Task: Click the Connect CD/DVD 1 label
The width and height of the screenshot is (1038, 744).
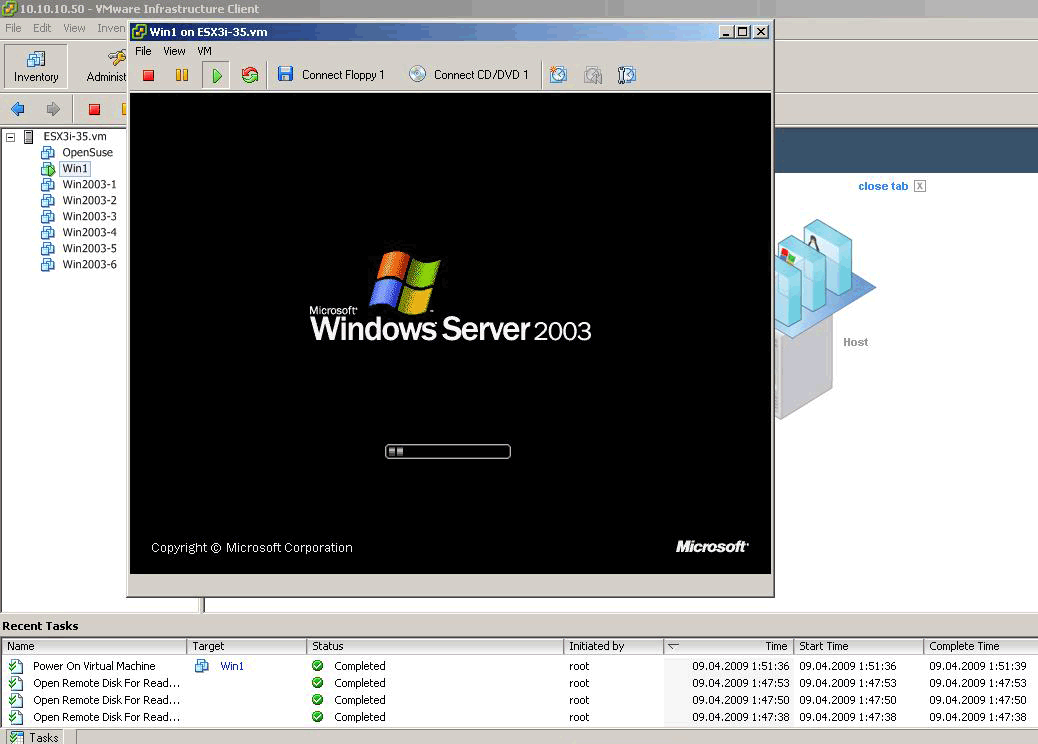Action: tap(481, 75)
